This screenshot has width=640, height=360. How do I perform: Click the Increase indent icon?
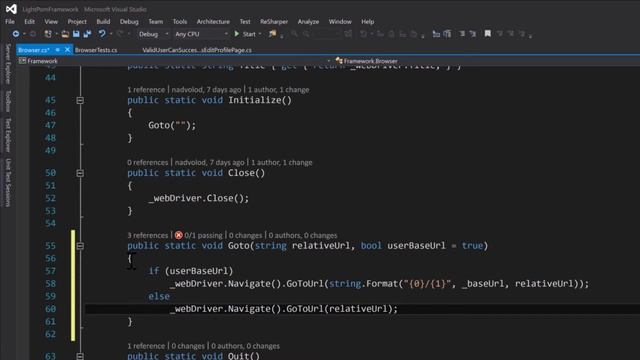(473, 34)
